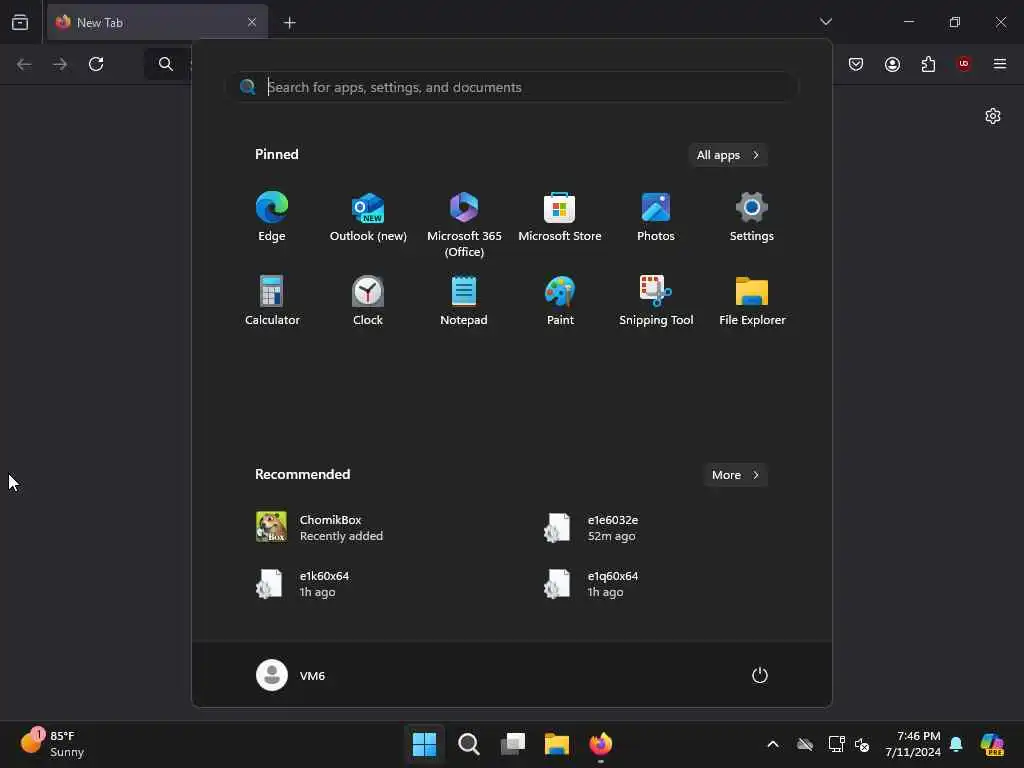The width and height of the screenshot is (1024, 768).
Task: Select the New Tab tab in Firefox
Action: [157, 23]
